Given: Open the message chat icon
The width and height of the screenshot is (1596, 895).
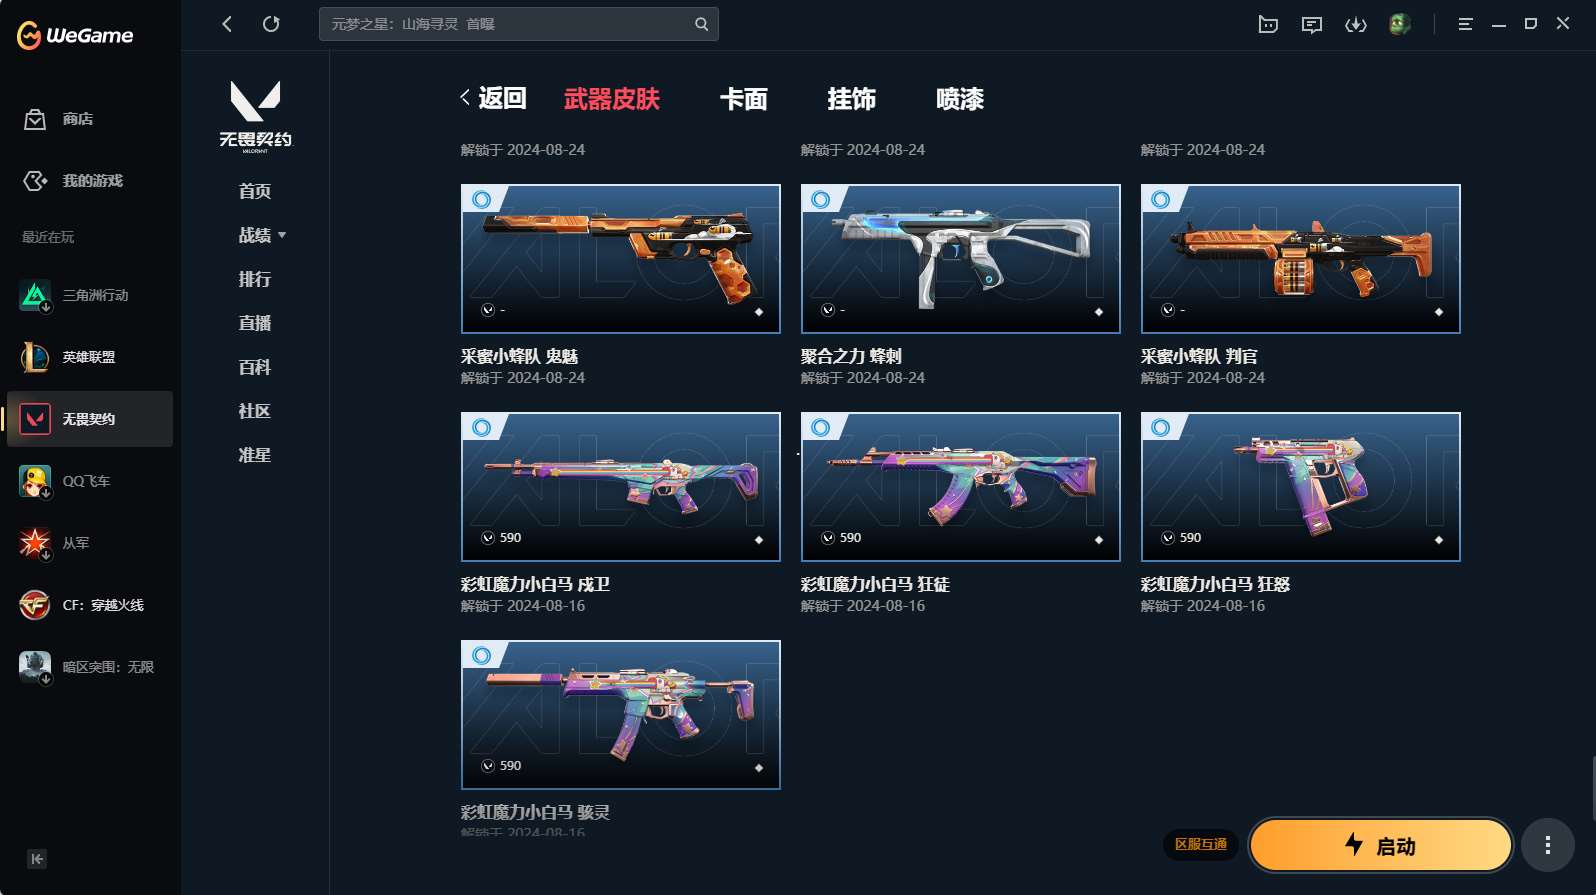Looking at the screenshot, I should point(1312,24).
